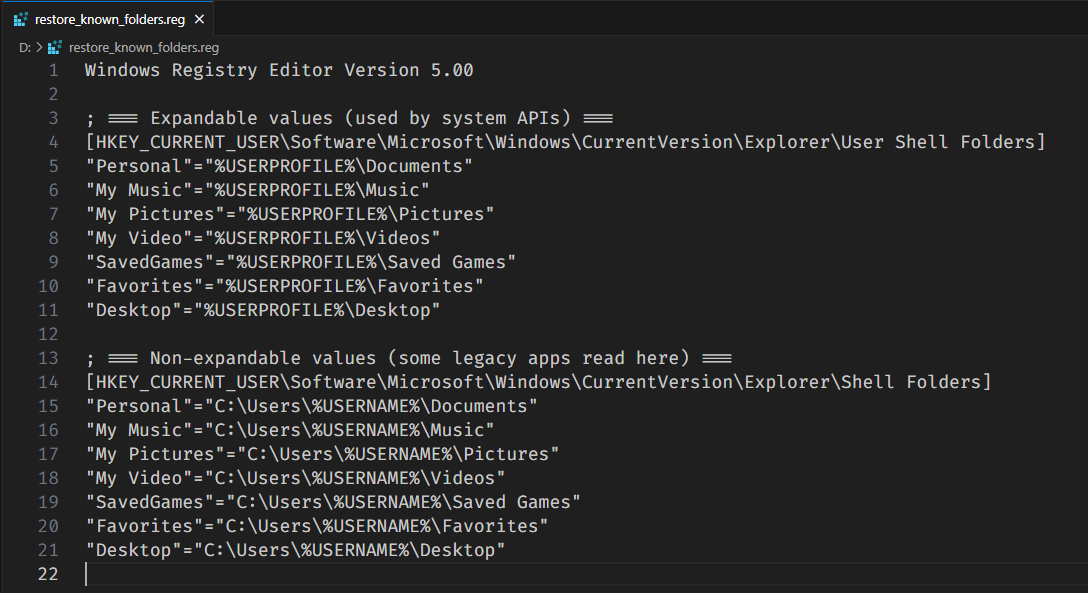
Task: Click the "Favorites" C:\Users entry line
Action: (317, 526)
